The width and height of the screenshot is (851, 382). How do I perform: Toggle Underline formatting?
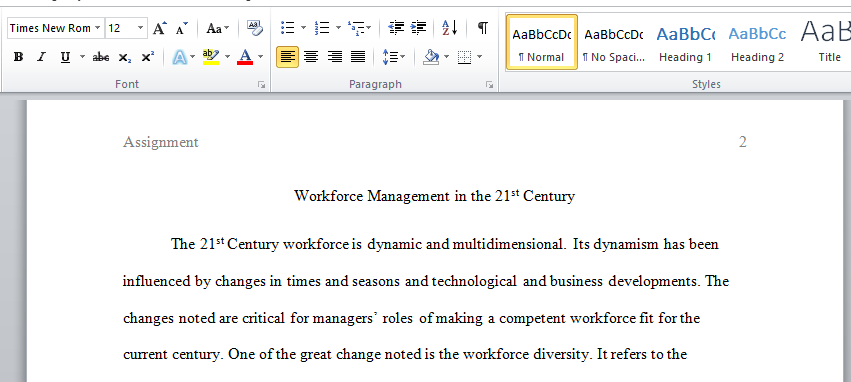point(66,57)
